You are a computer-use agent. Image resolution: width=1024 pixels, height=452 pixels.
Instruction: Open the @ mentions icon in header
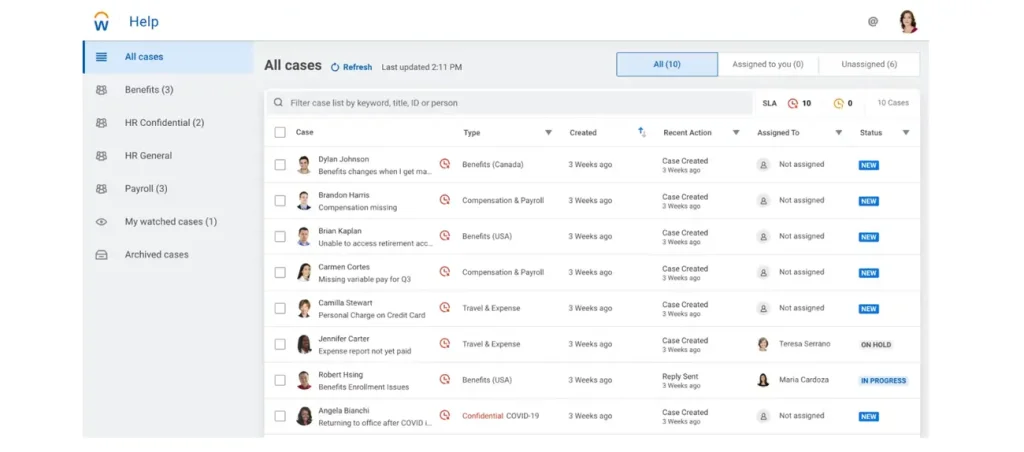(872, 21)
